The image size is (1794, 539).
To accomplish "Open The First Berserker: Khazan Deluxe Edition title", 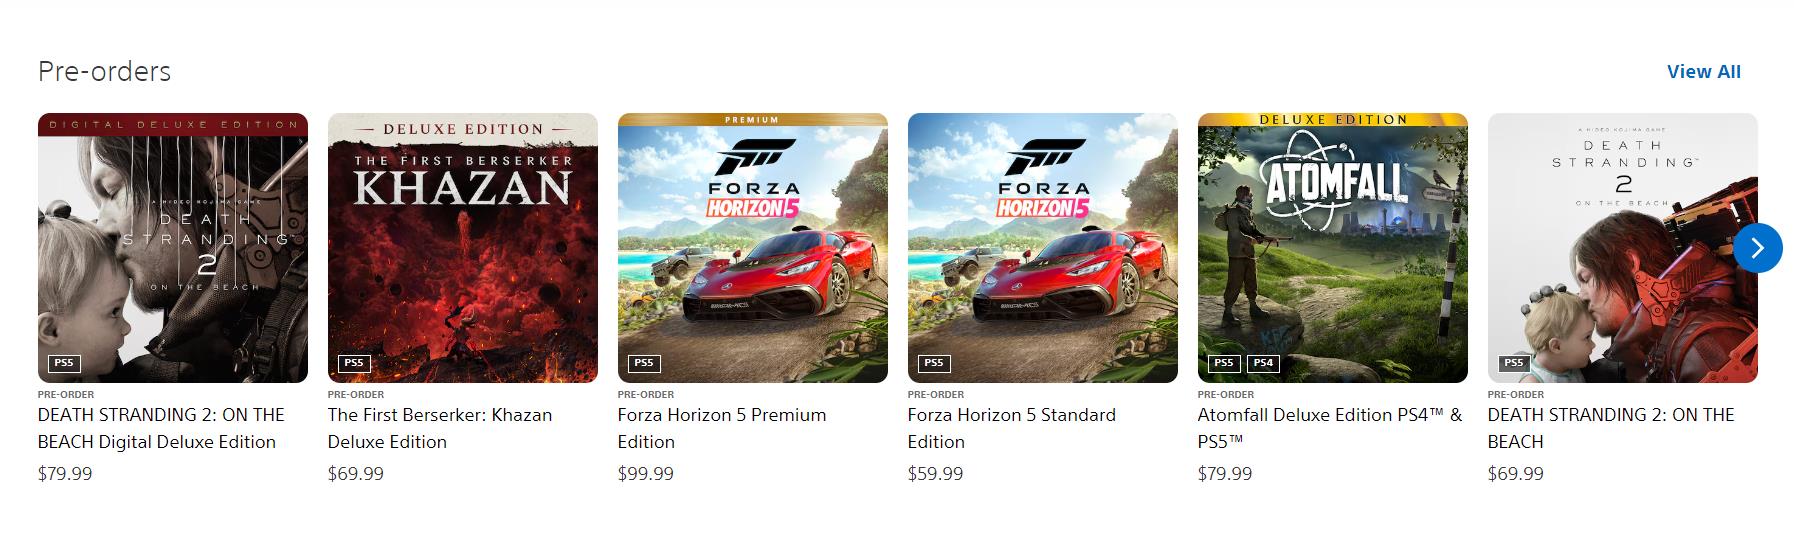I will point(440,428).
